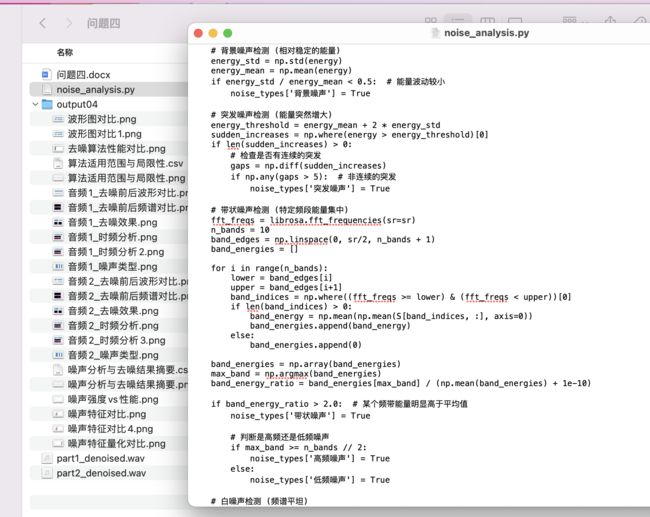Click the 噪声特征对比.png file name

coord(107,414)
